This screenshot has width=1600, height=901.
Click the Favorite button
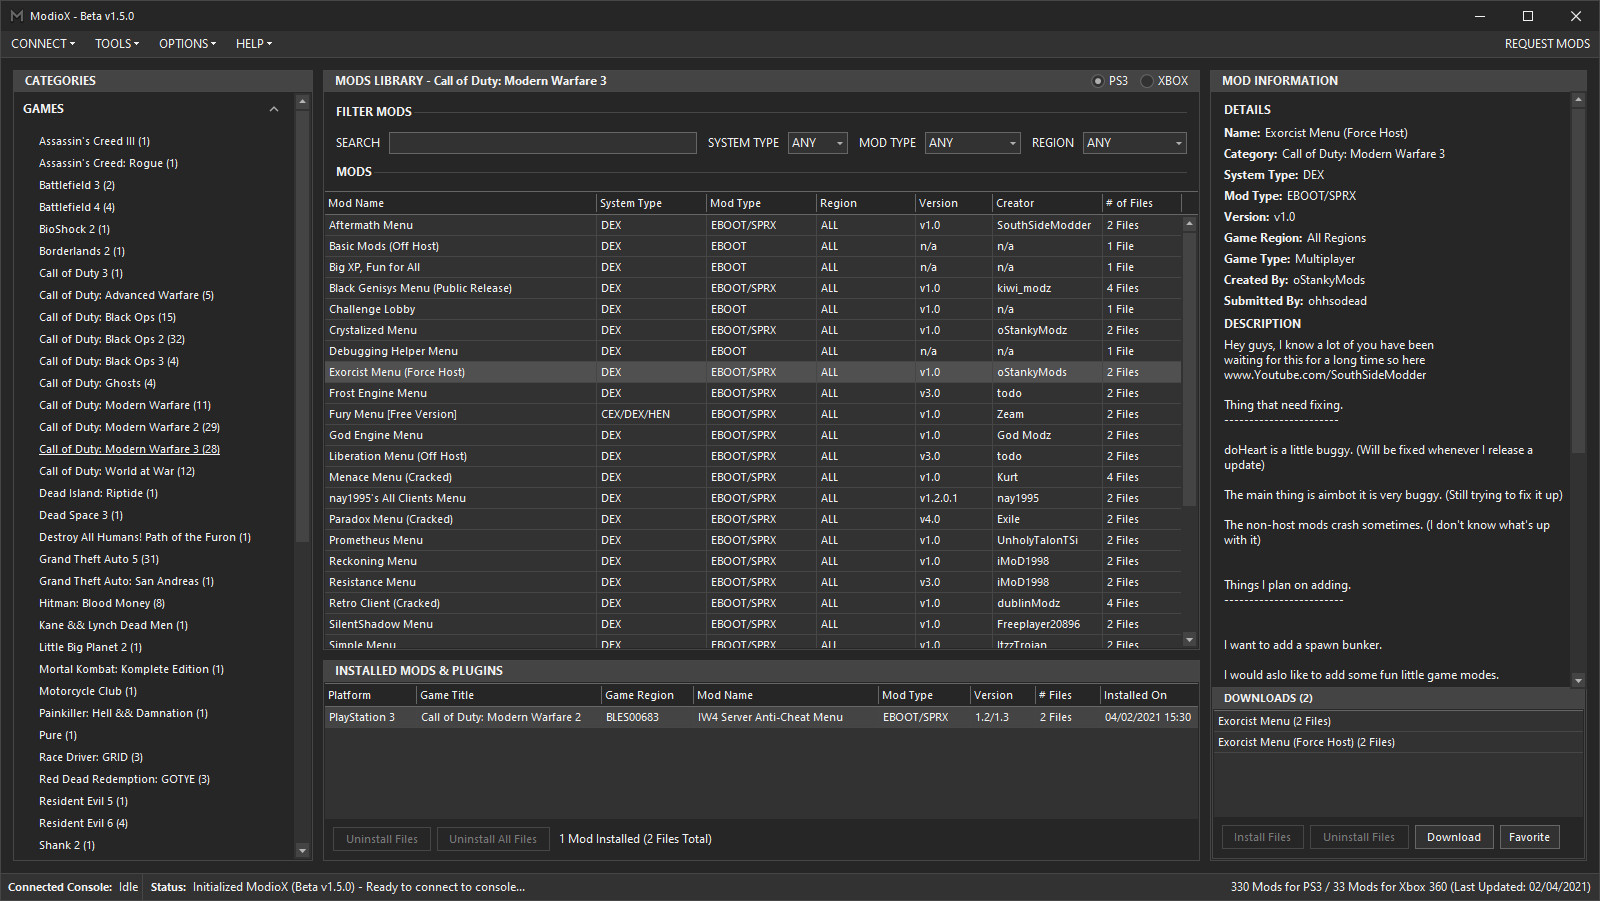pyautogui.click(x=1529, y=837)
